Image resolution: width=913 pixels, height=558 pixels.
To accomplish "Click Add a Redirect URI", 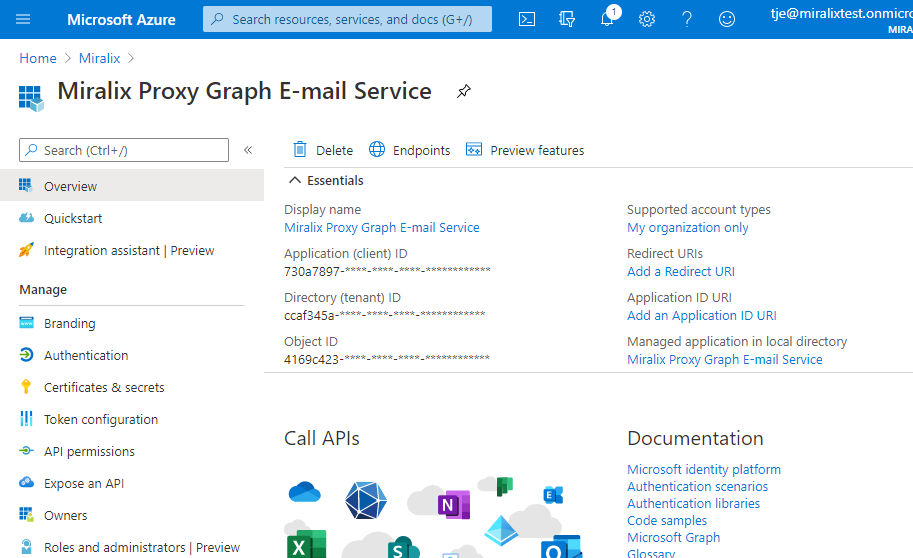I will [681, 271].
